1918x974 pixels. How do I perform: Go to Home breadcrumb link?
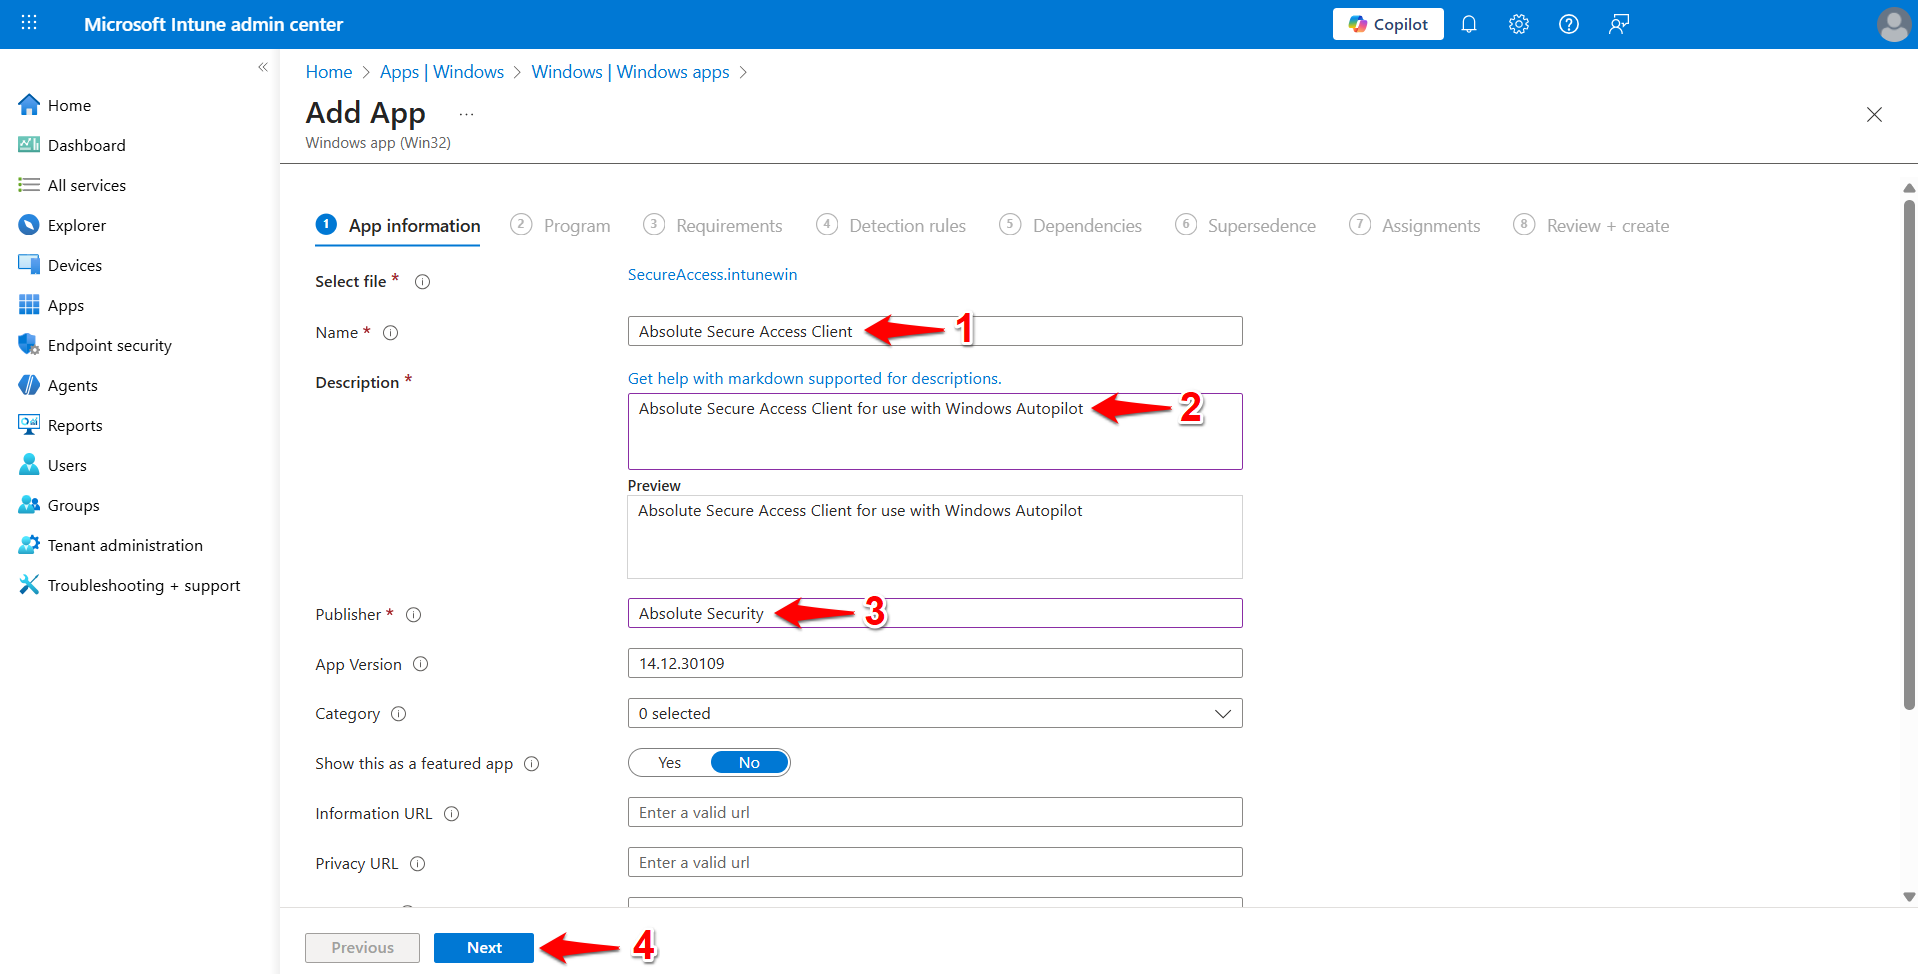[329, 72]
